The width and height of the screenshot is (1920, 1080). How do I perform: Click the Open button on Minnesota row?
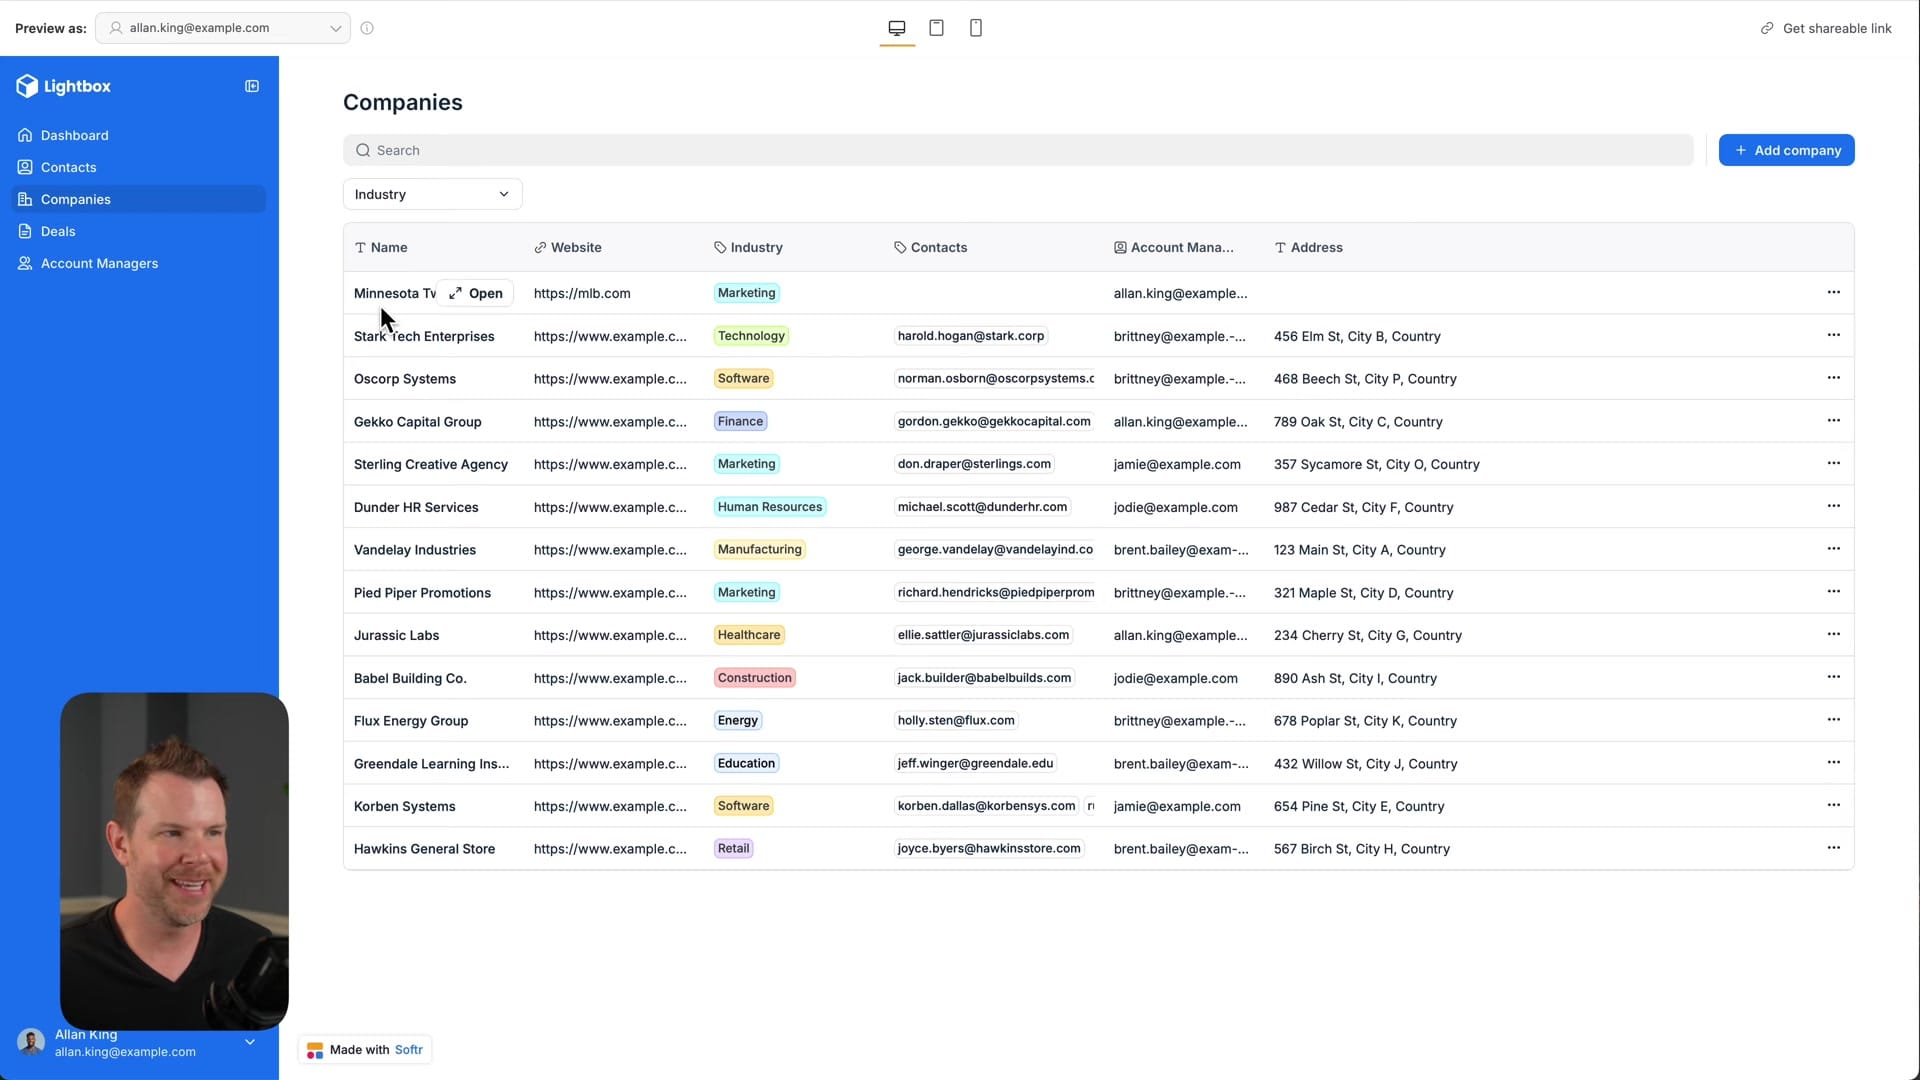476,293
